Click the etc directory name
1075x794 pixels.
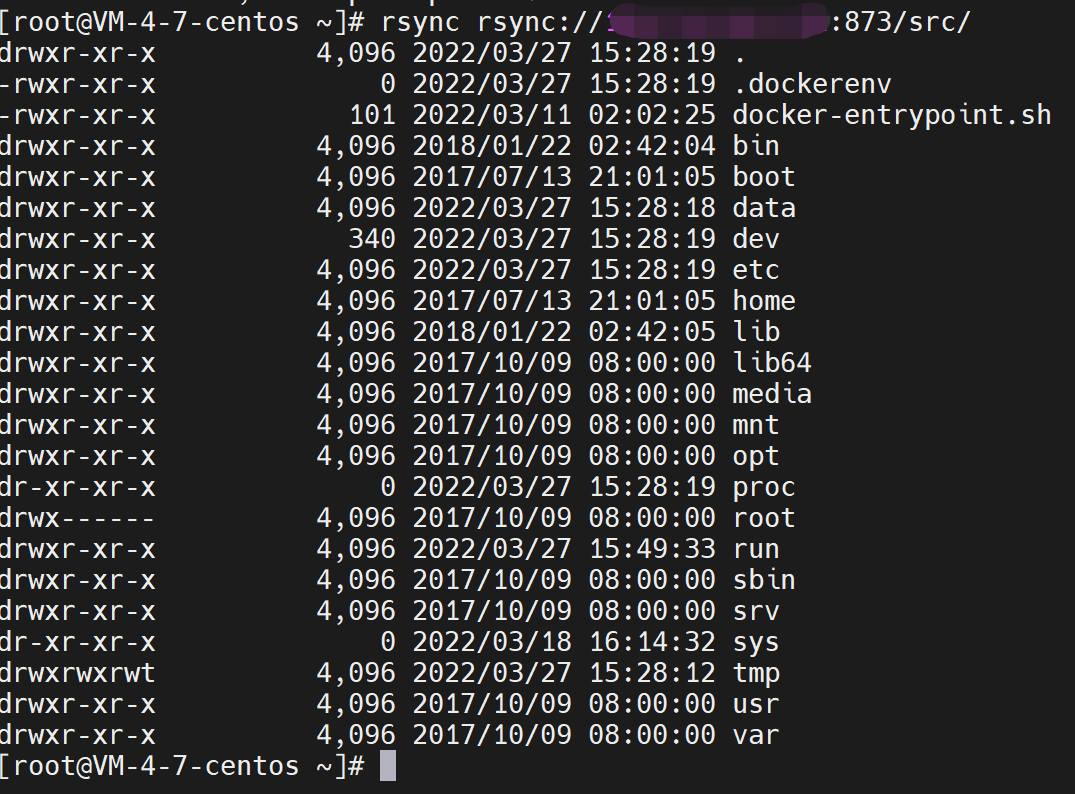[x=756, y=270]
